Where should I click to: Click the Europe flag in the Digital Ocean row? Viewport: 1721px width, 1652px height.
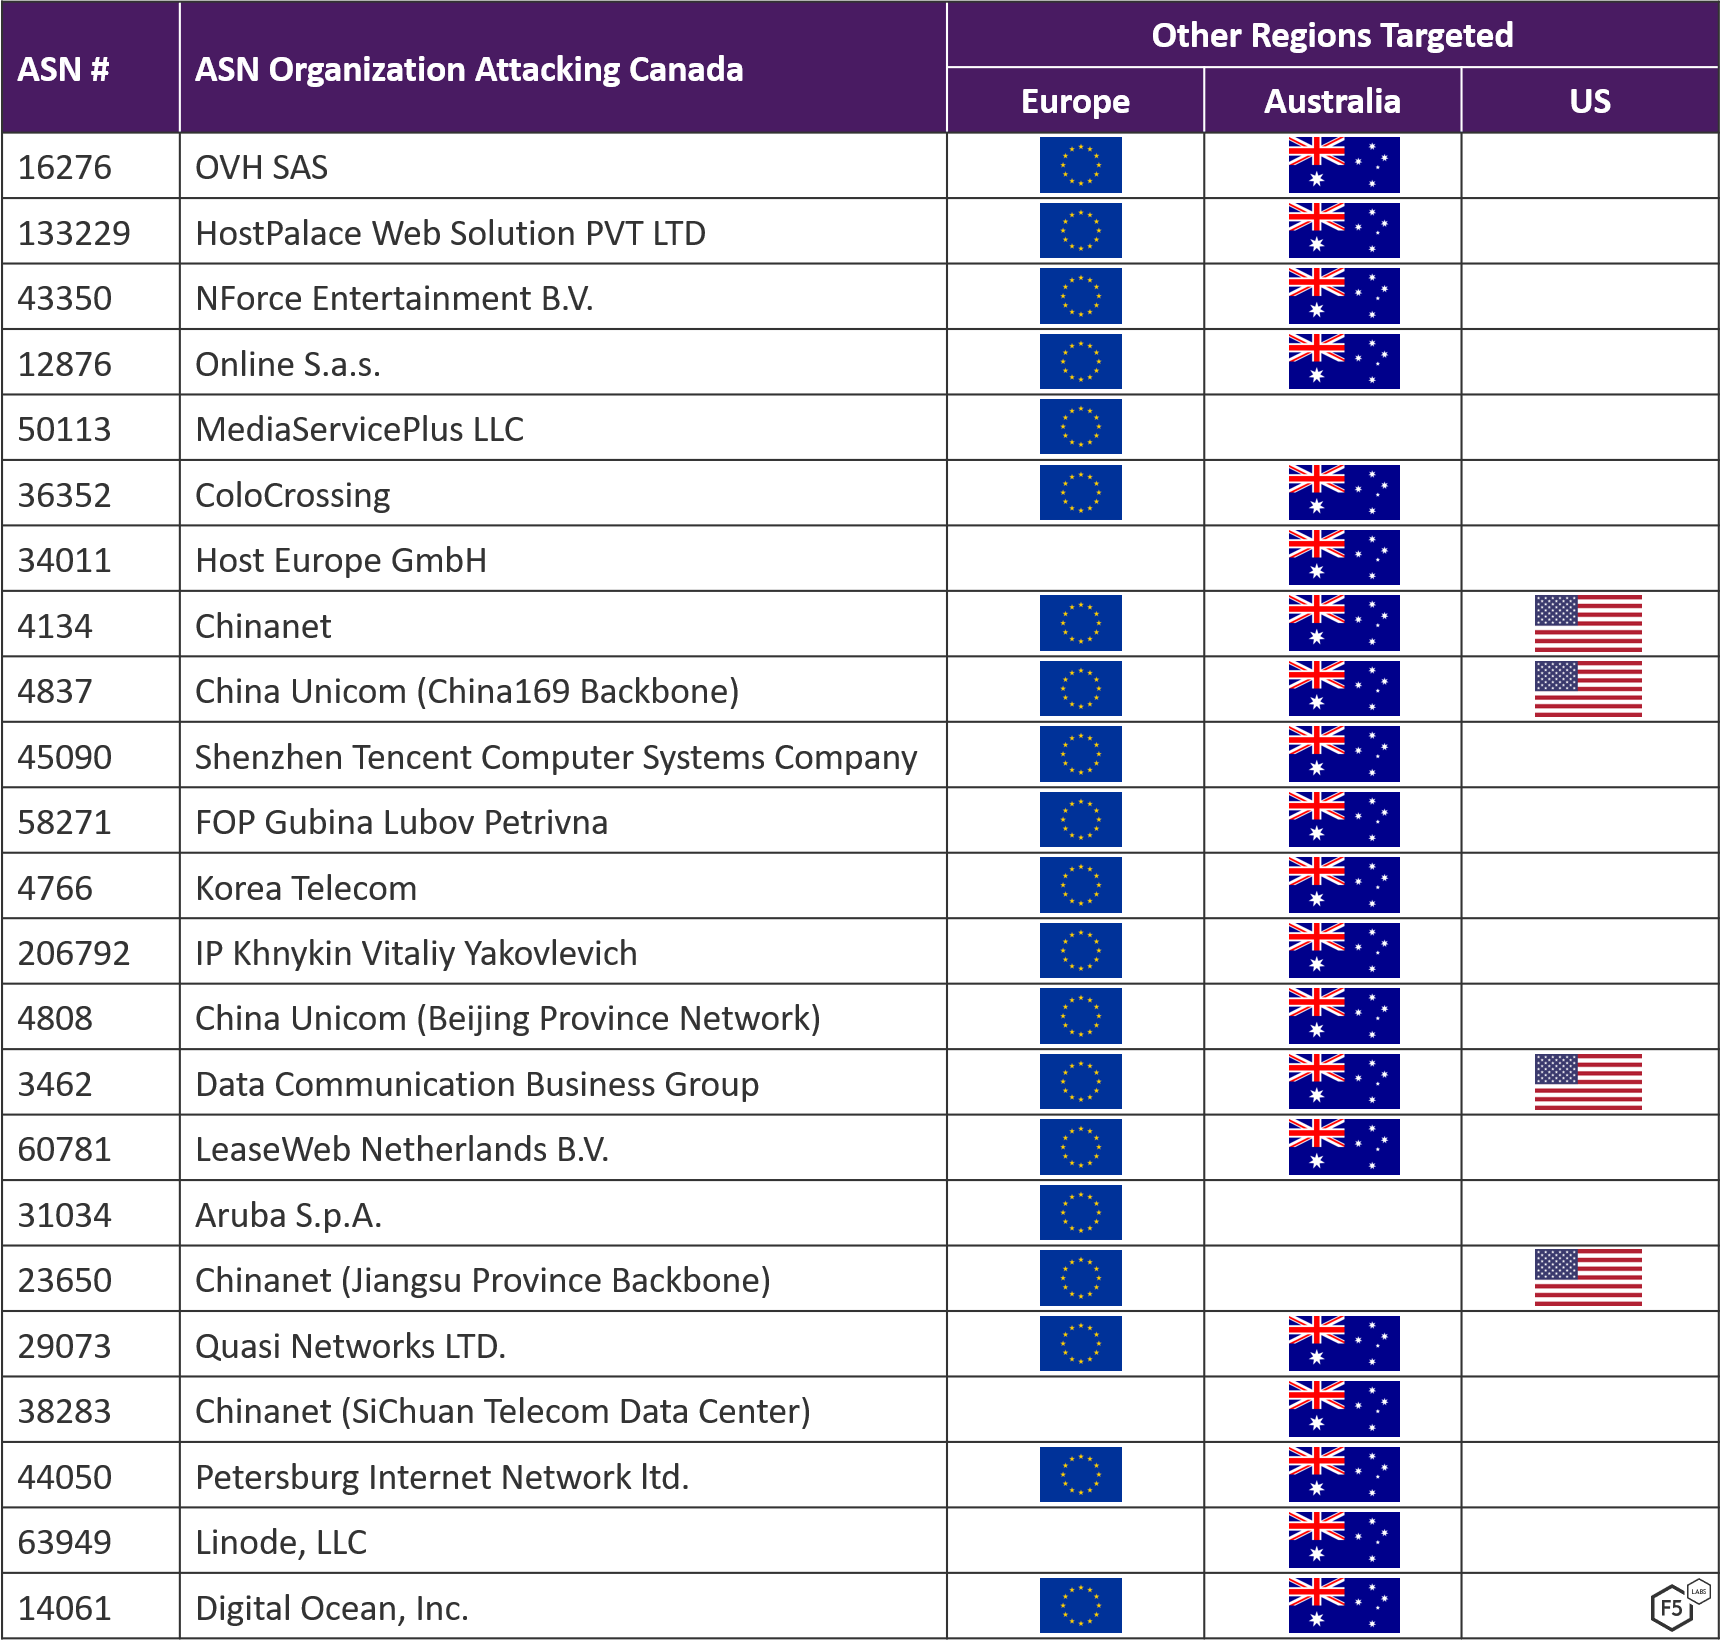[x=1080, y=1606]
